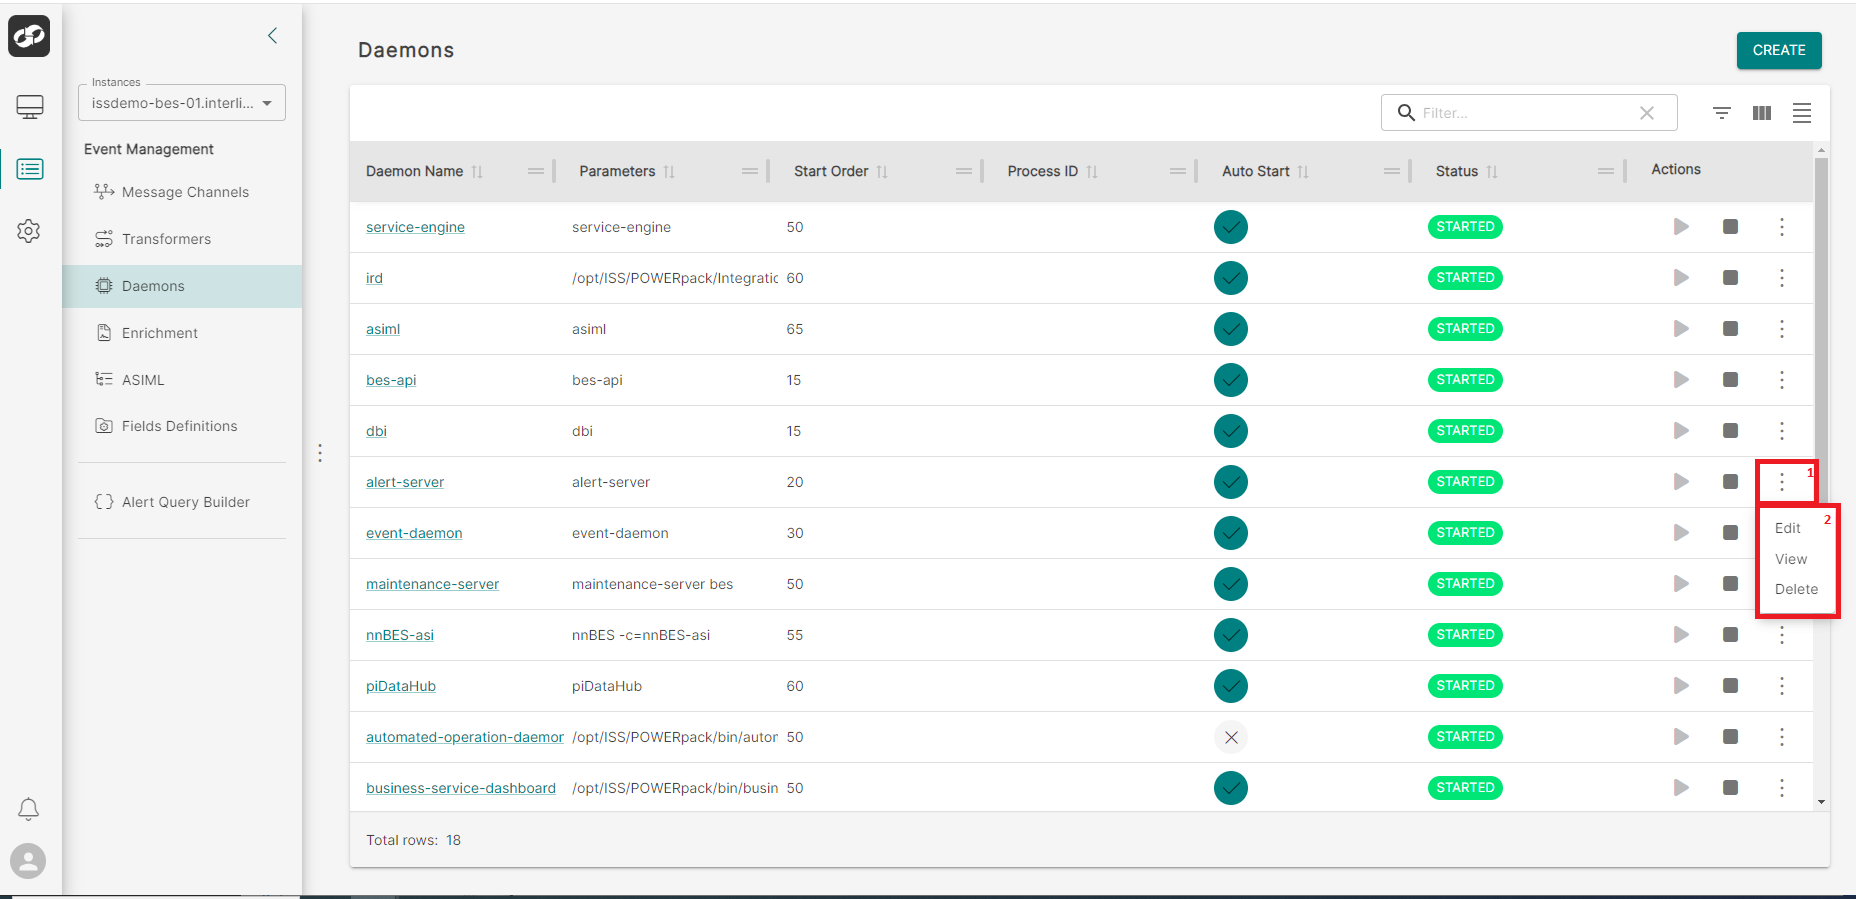Image resolution: width=1856 pixels, height=899 pixels.
Task: Stop the dbi daemon
Action: point(1730,431)
